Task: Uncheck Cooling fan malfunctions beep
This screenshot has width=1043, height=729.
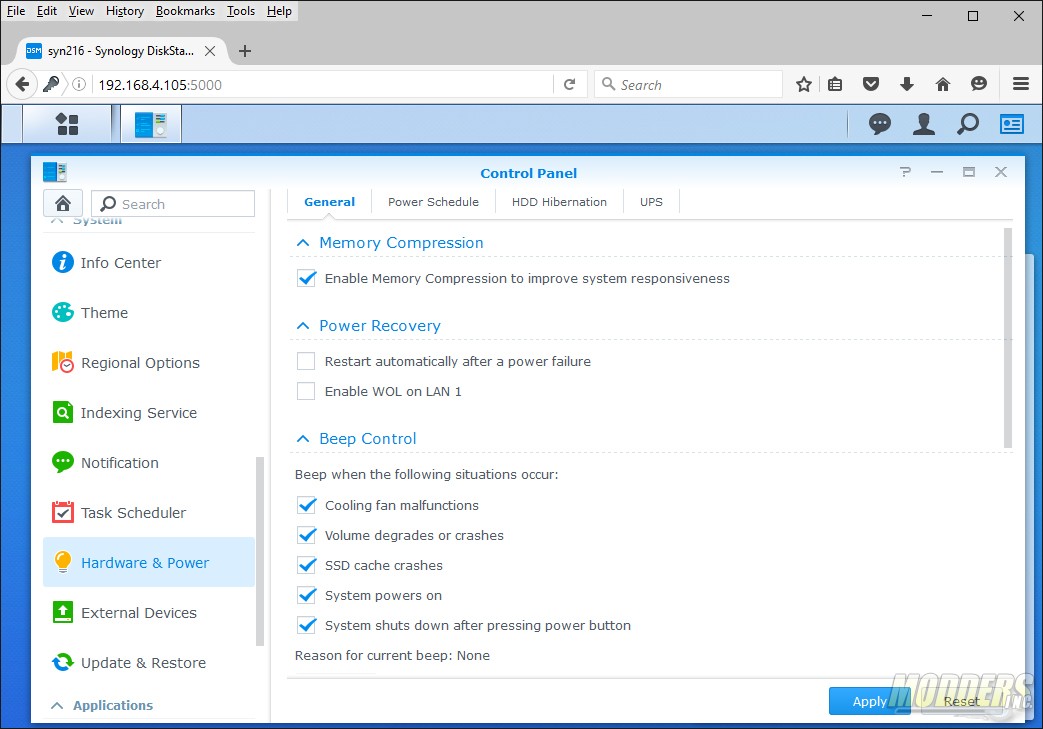Action: pyautogui.click(x=307, y=506)
